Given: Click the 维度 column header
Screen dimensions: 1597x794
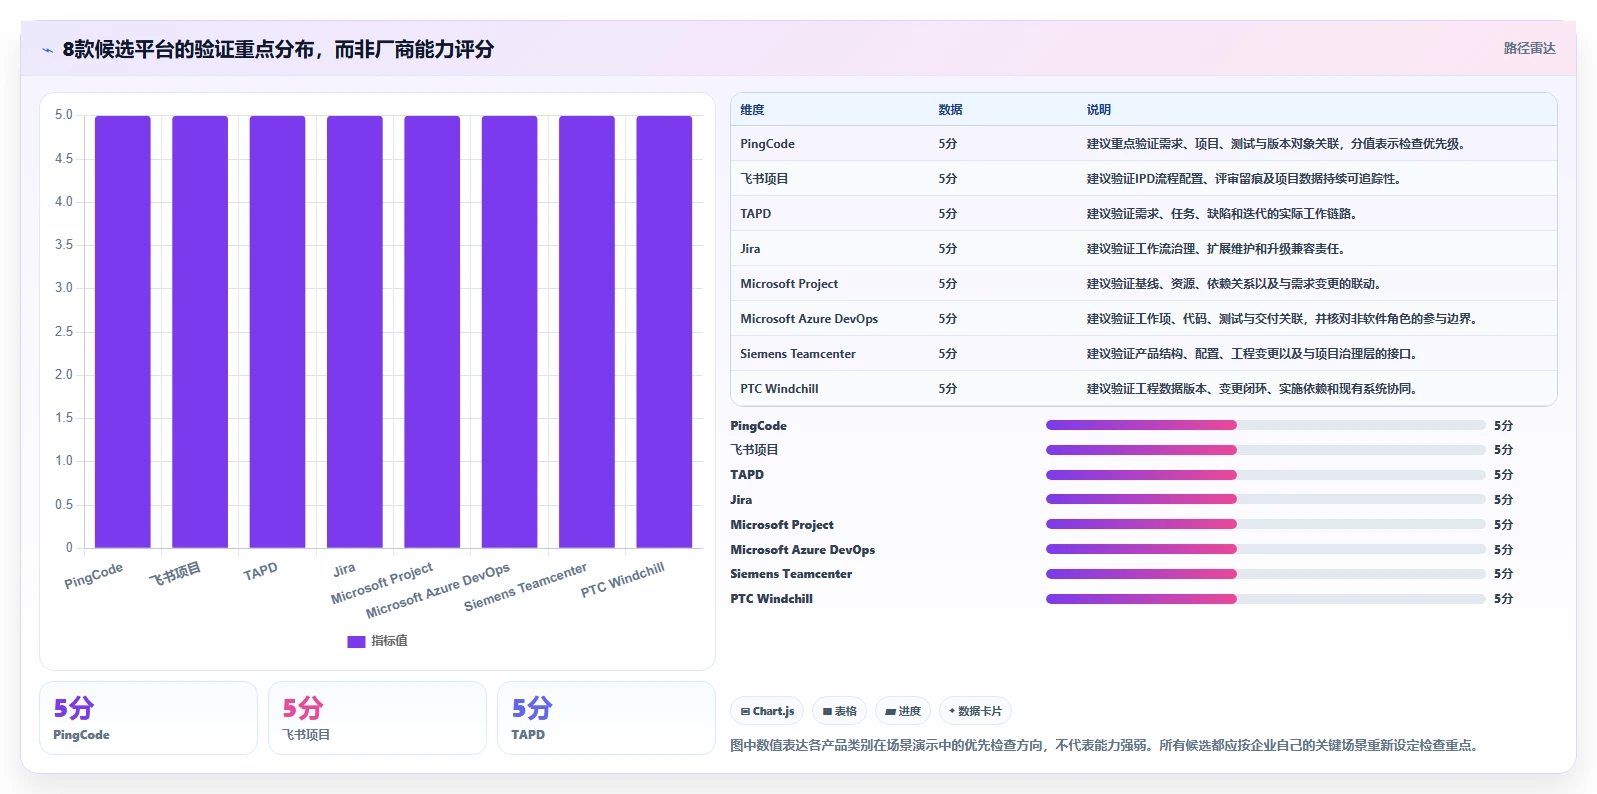Looking at the screenshot, I should coord(752,110).
